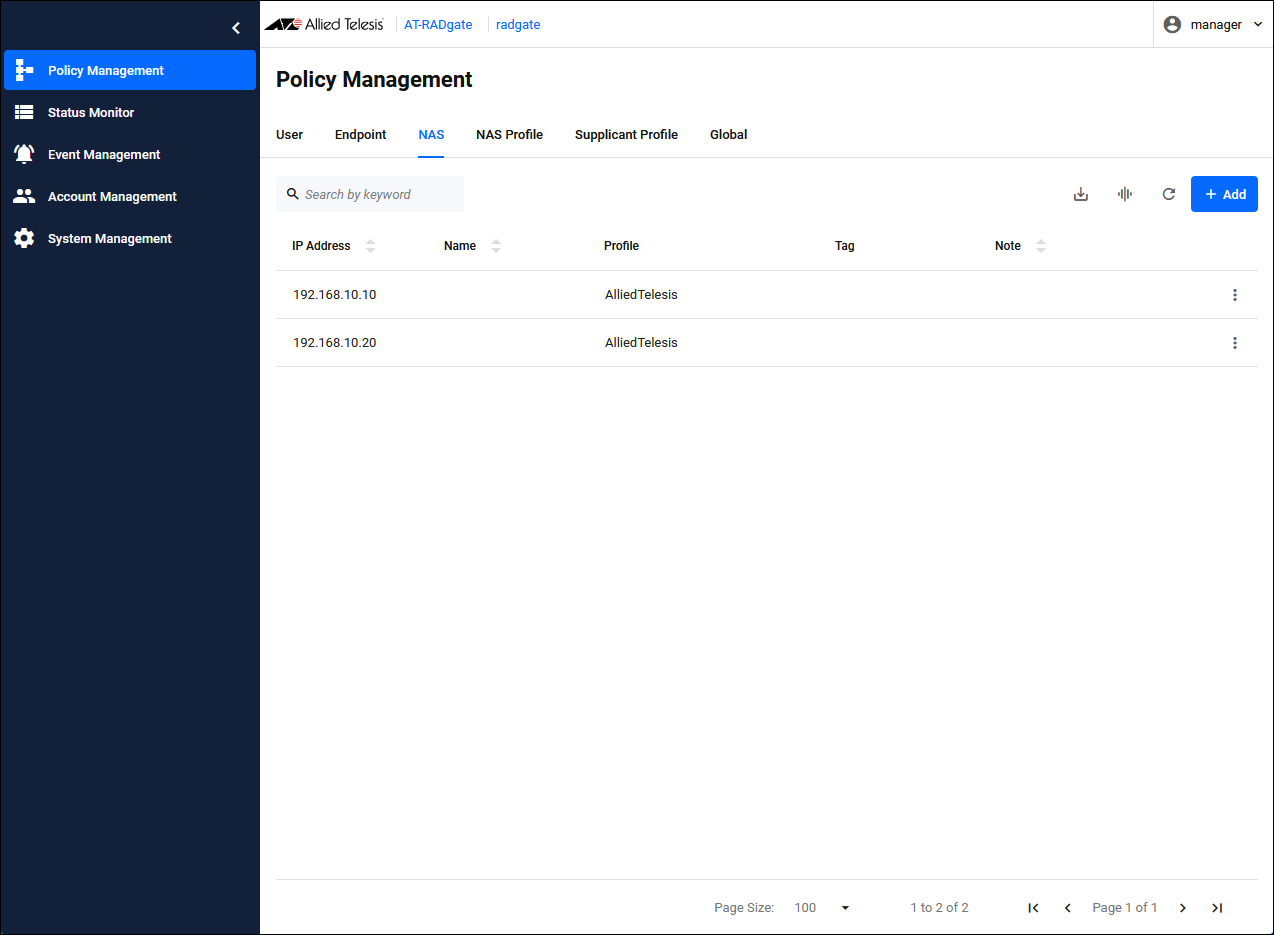
Task: Go to the last page
Action: 1216,908
